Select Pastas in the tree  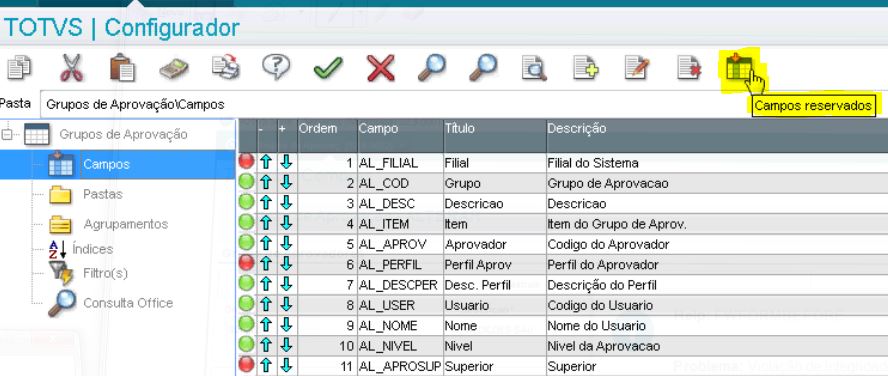pyautogui.click(x=103, y=194)
